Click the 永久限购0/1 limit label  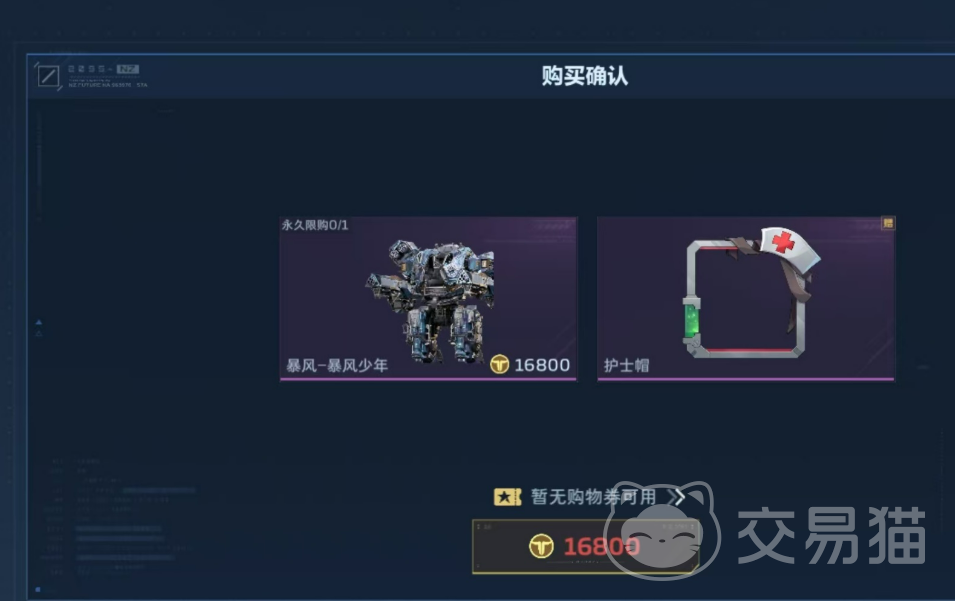click(x=315, y=225)
